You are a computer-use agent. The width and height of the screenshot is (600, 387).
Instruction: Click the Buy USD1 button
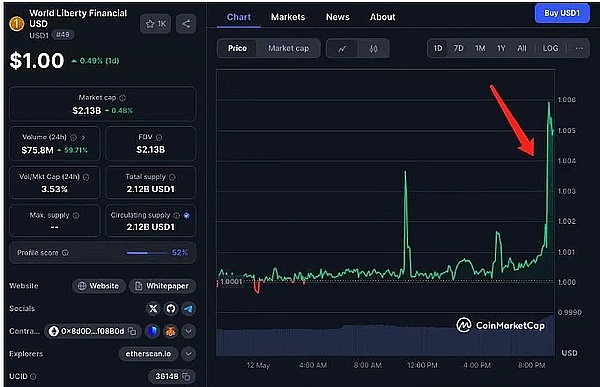[x=562, y=13]
